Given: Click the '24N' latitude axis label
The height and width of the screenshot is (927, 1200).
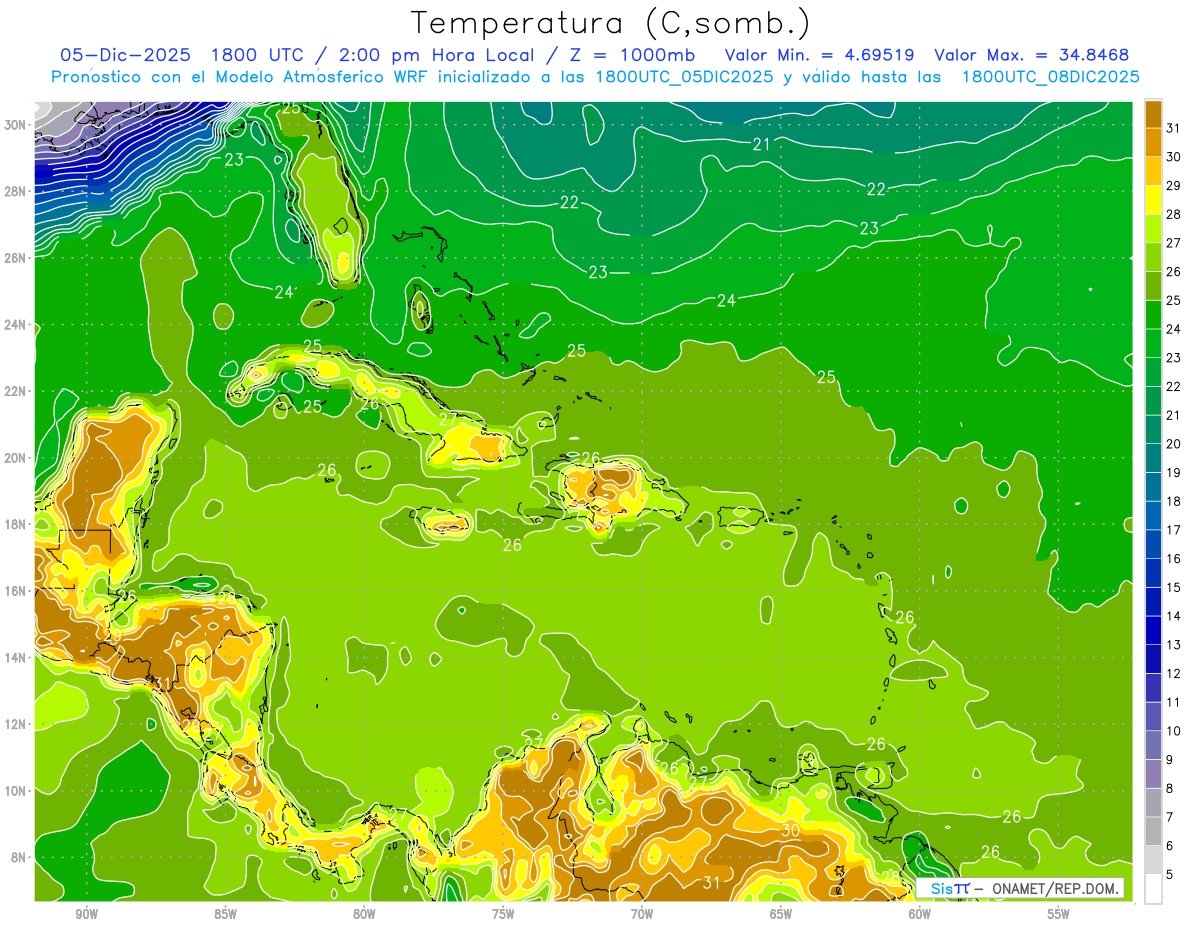Looking at the screenshot, I should coord(16,324).
